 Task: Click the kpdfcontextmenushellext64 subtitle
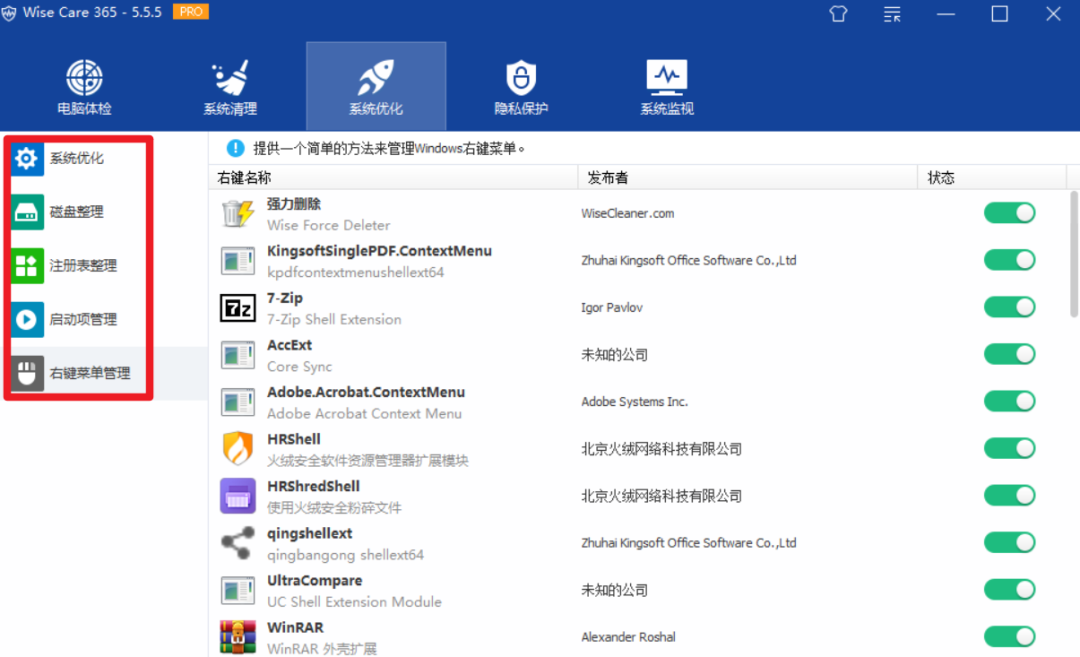[355, 273]
